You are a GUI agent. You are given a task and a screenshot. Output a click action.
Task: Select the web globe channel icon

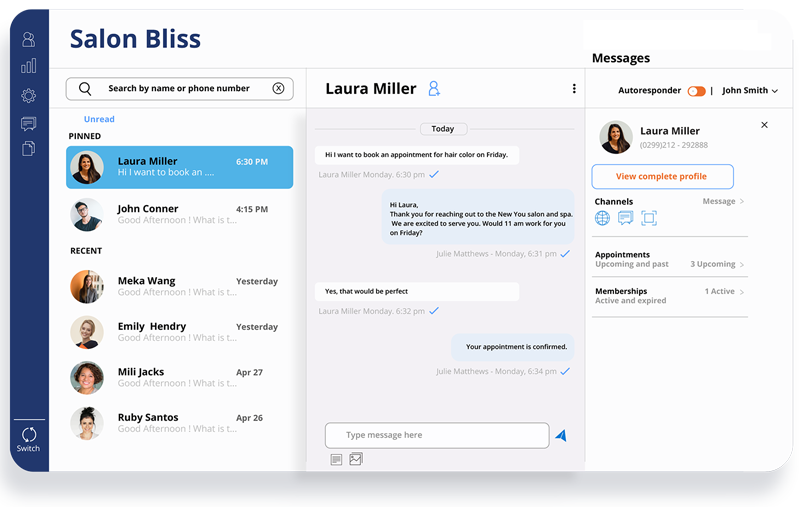click(x=602, y=218)
